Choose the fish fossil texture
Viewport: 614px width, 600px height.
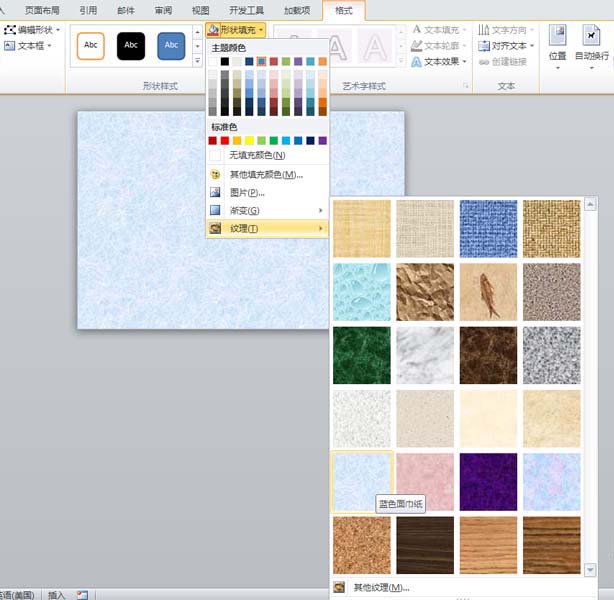[487, 292]
